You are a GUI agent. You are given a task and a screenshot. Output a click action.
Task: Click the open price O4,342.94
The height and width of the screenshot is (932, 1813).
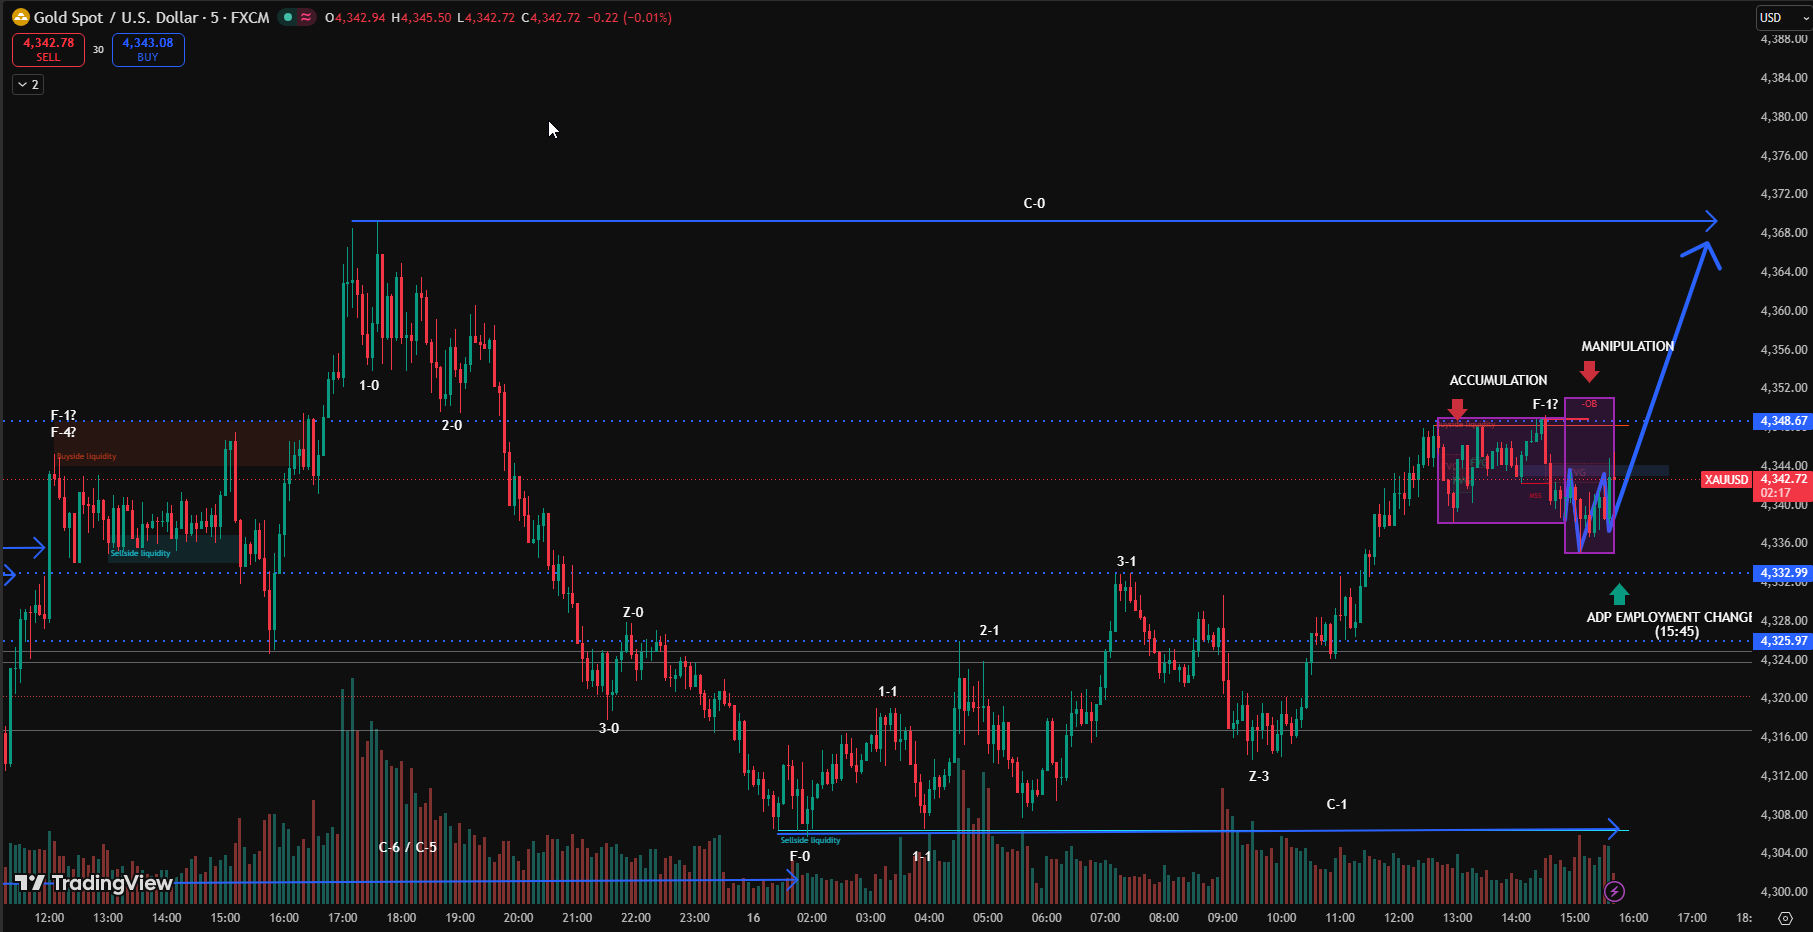(355, 17)
